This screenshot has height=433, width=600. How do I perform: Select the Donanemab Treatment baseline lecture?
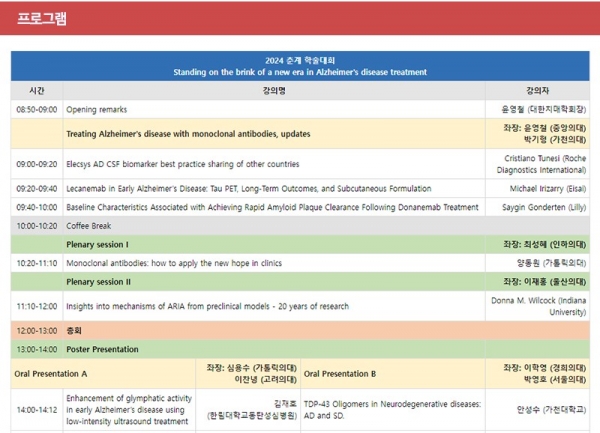(272, 207)
